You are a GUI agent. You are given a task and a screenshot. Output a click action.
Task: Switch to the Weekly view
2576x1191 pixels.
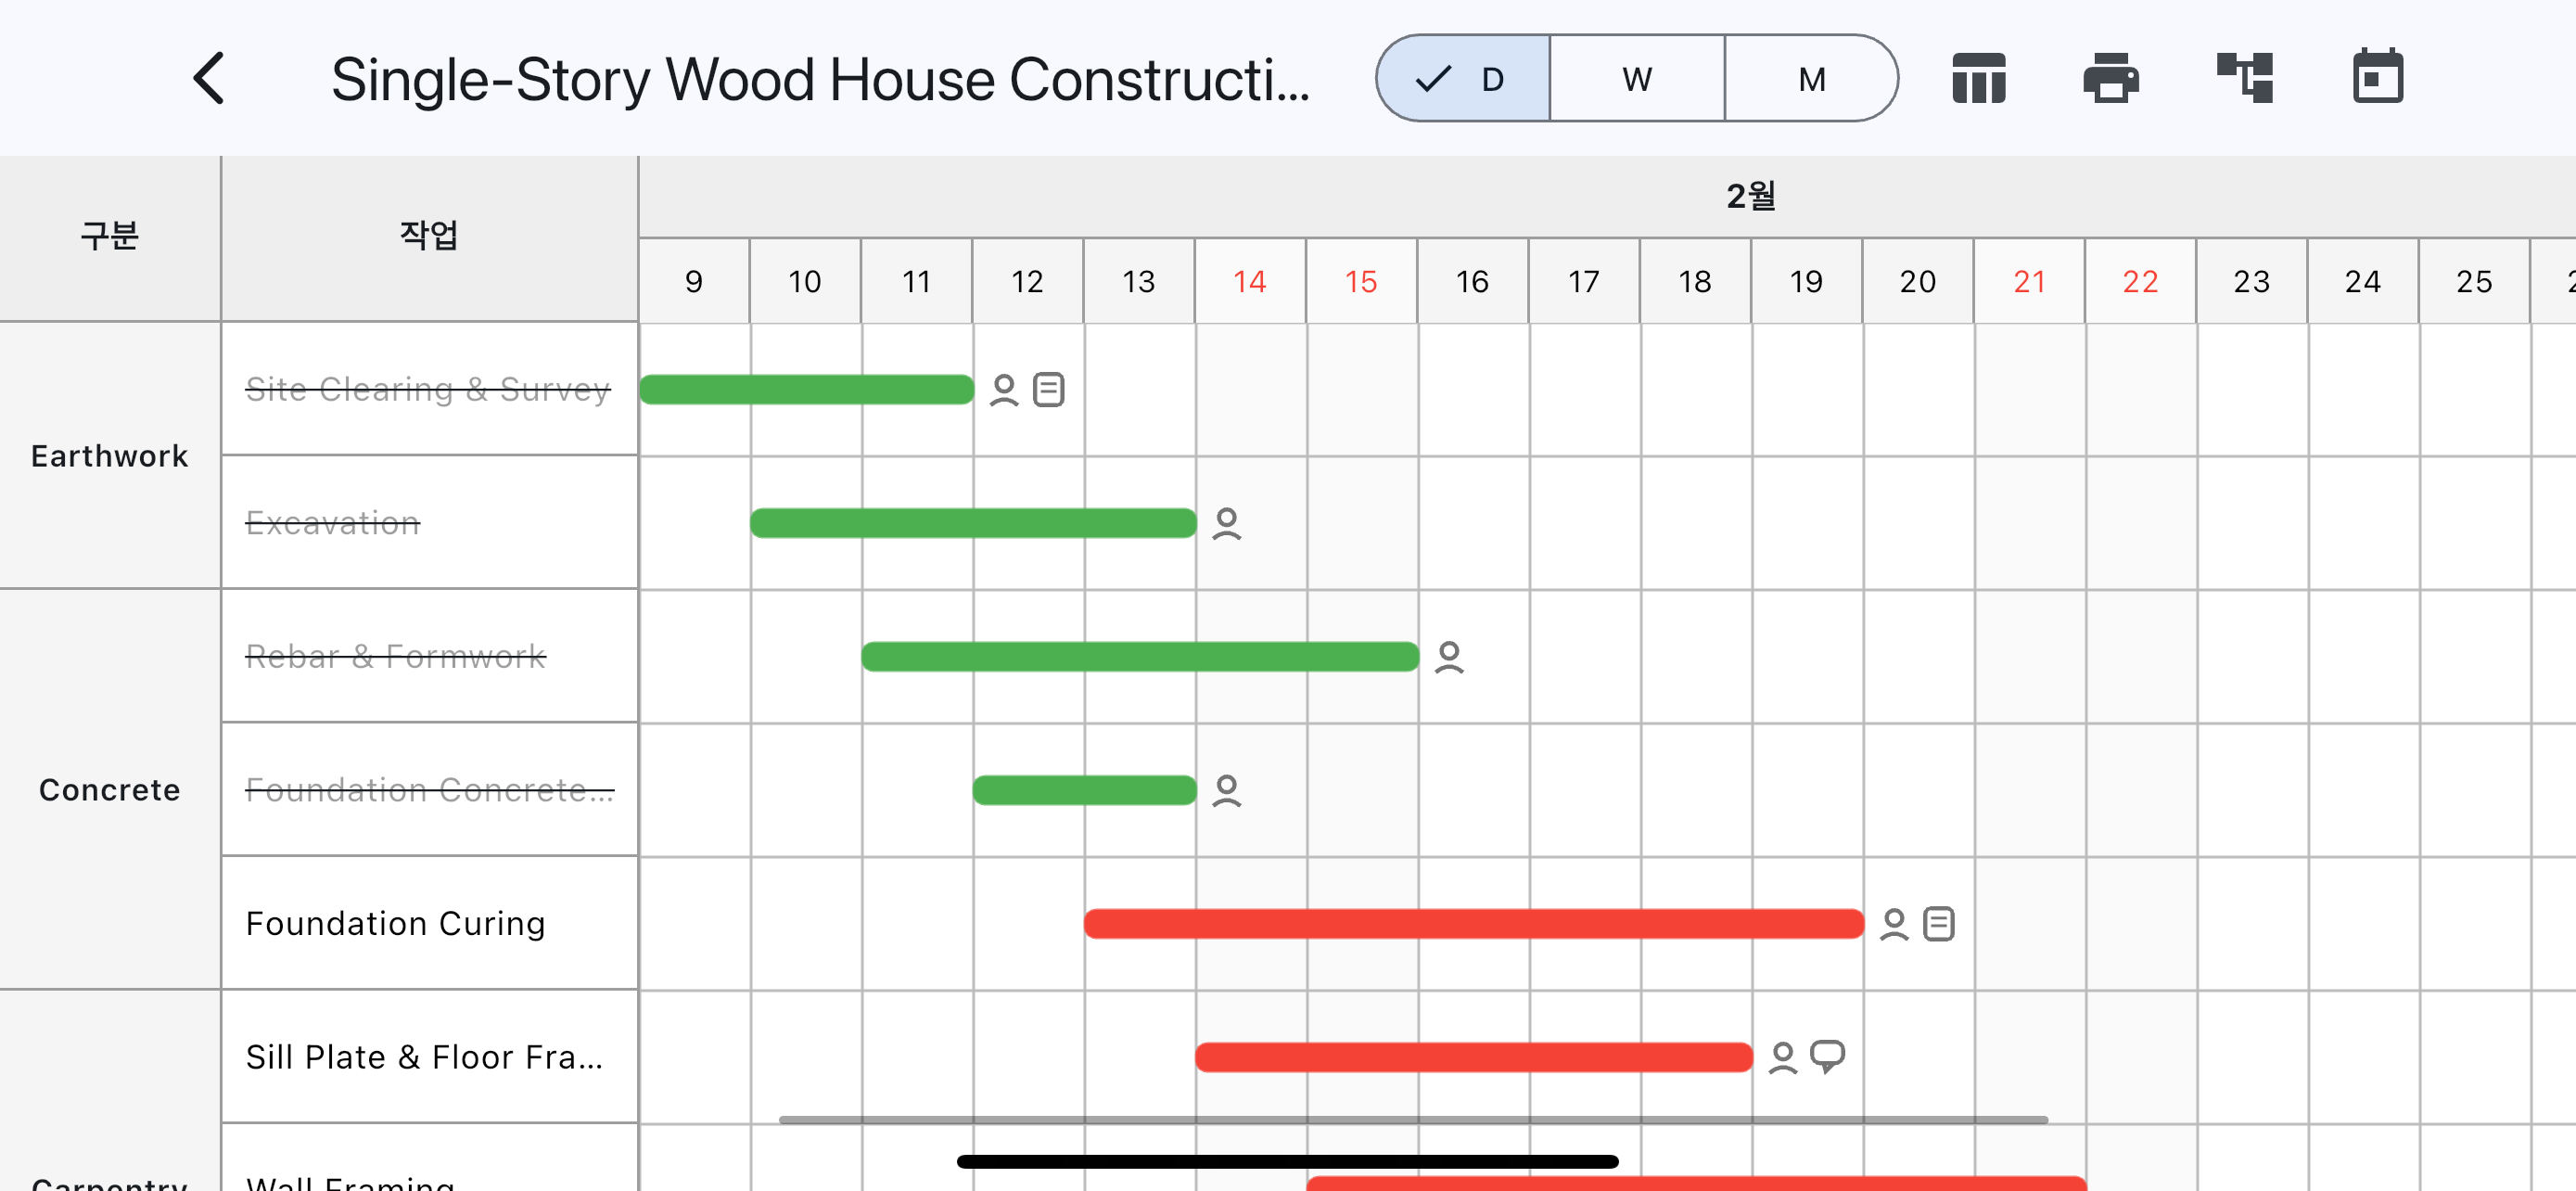click(x=1637, y=79)
